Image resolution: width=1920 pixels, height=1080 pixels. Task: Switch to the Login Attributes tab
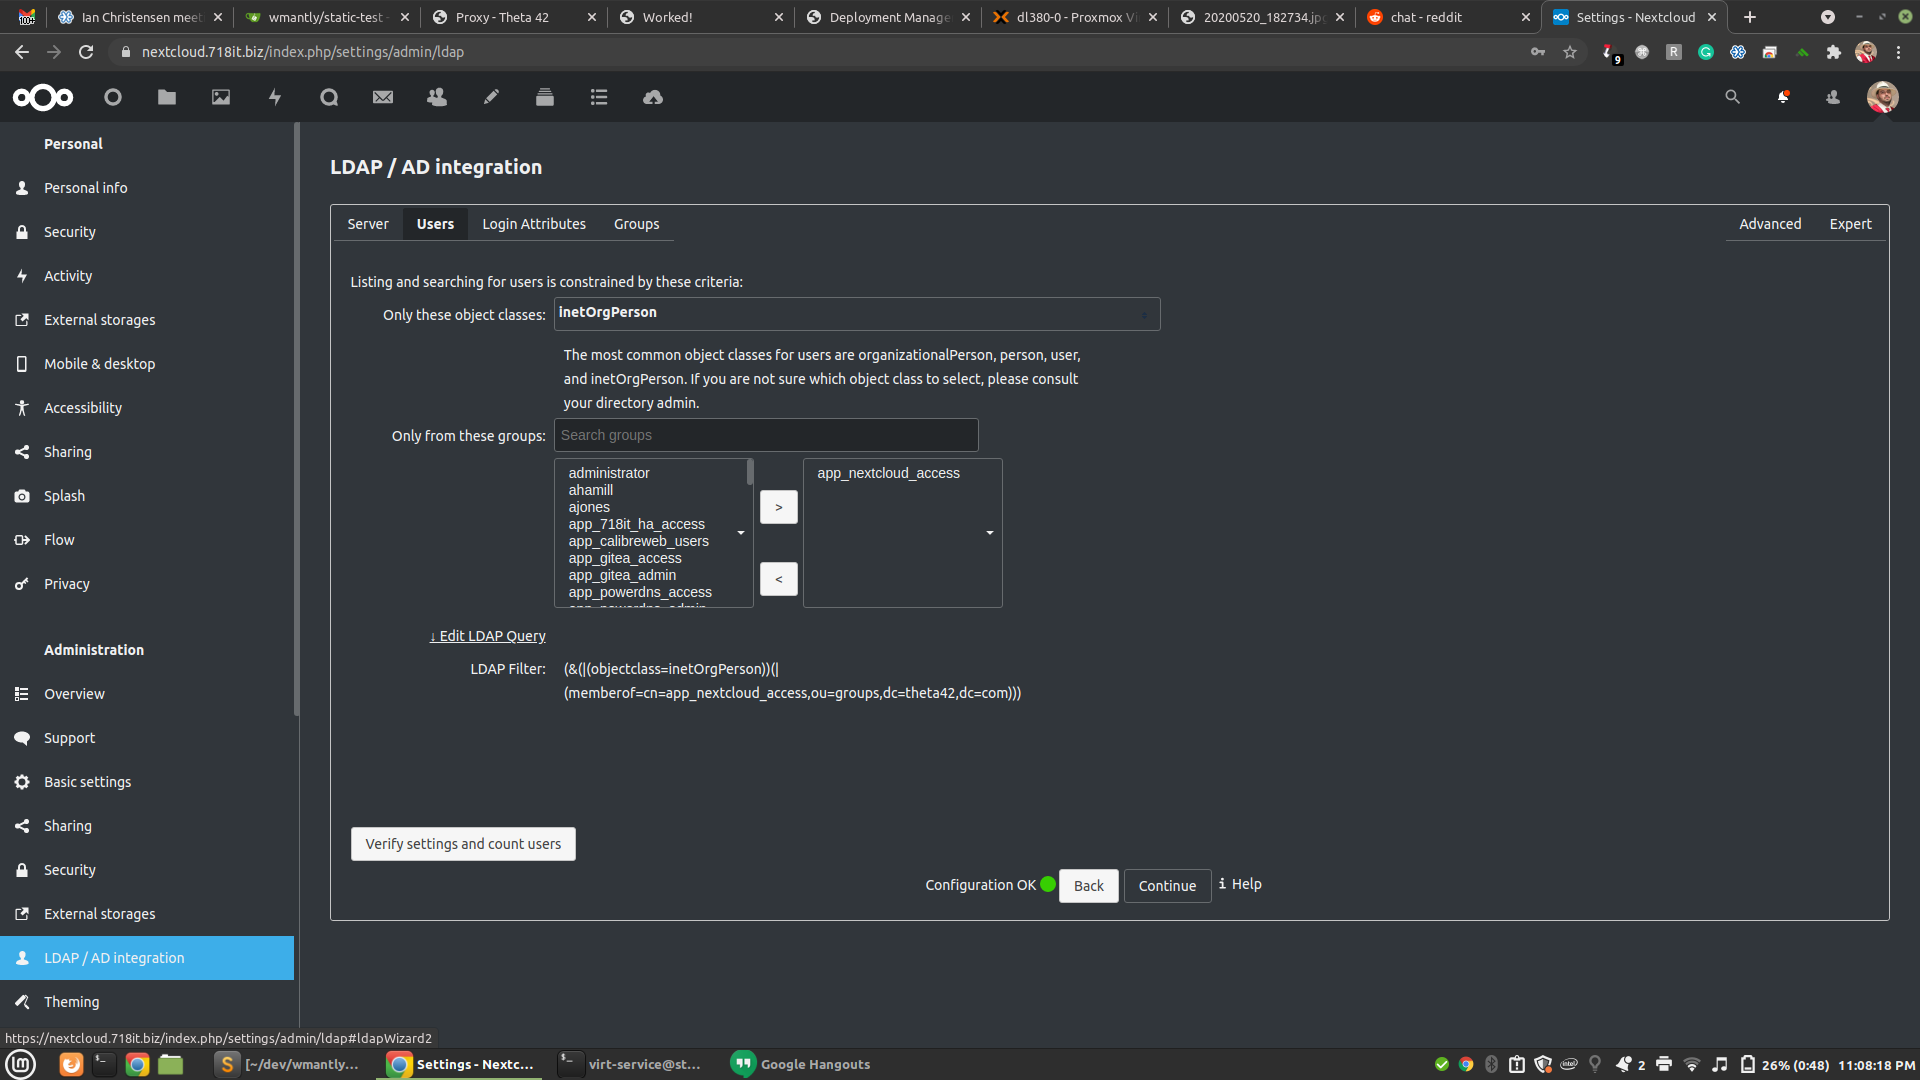point(534,224)
